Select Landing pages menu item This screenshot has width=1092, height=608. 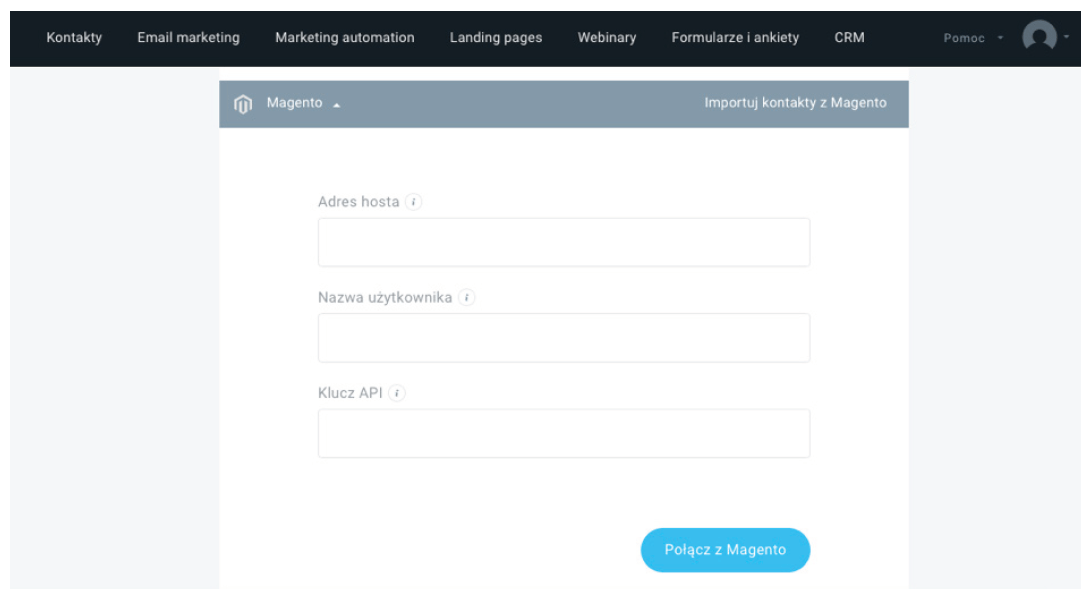pyautogui.click(x=496, y=38)
